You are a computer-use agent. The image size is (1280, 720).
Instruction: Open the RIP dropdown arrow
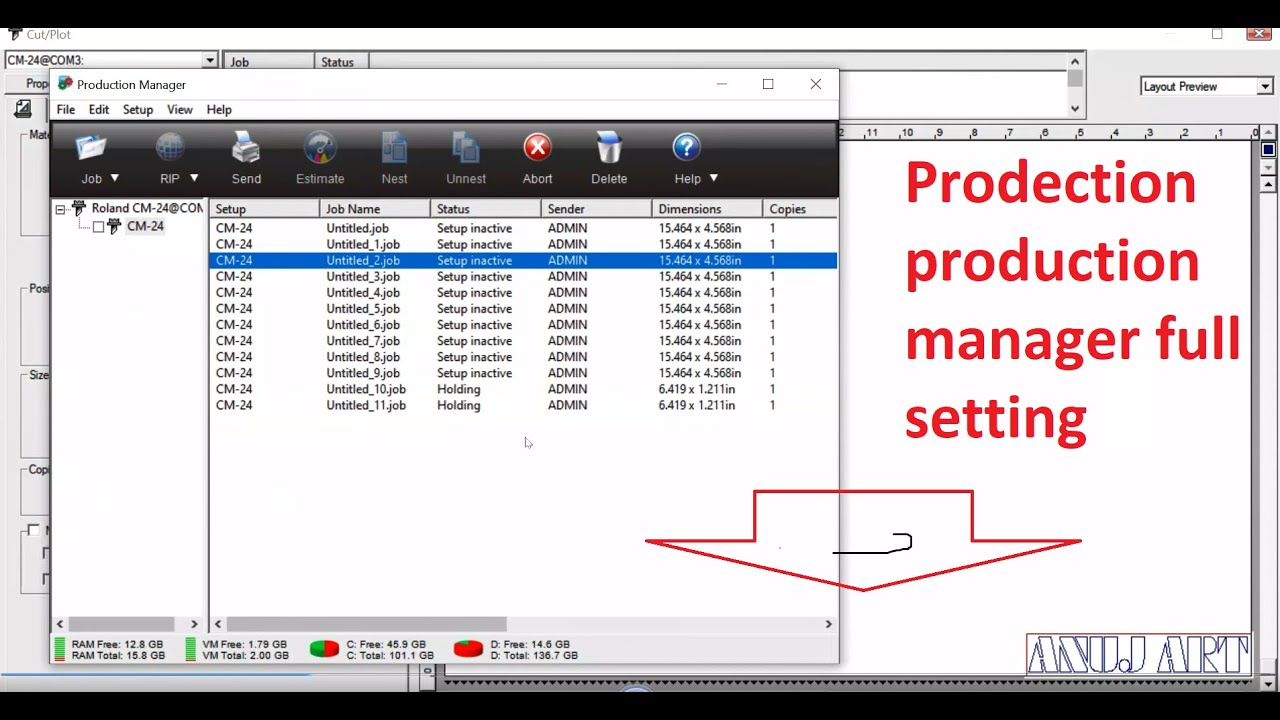coord(194,178)
